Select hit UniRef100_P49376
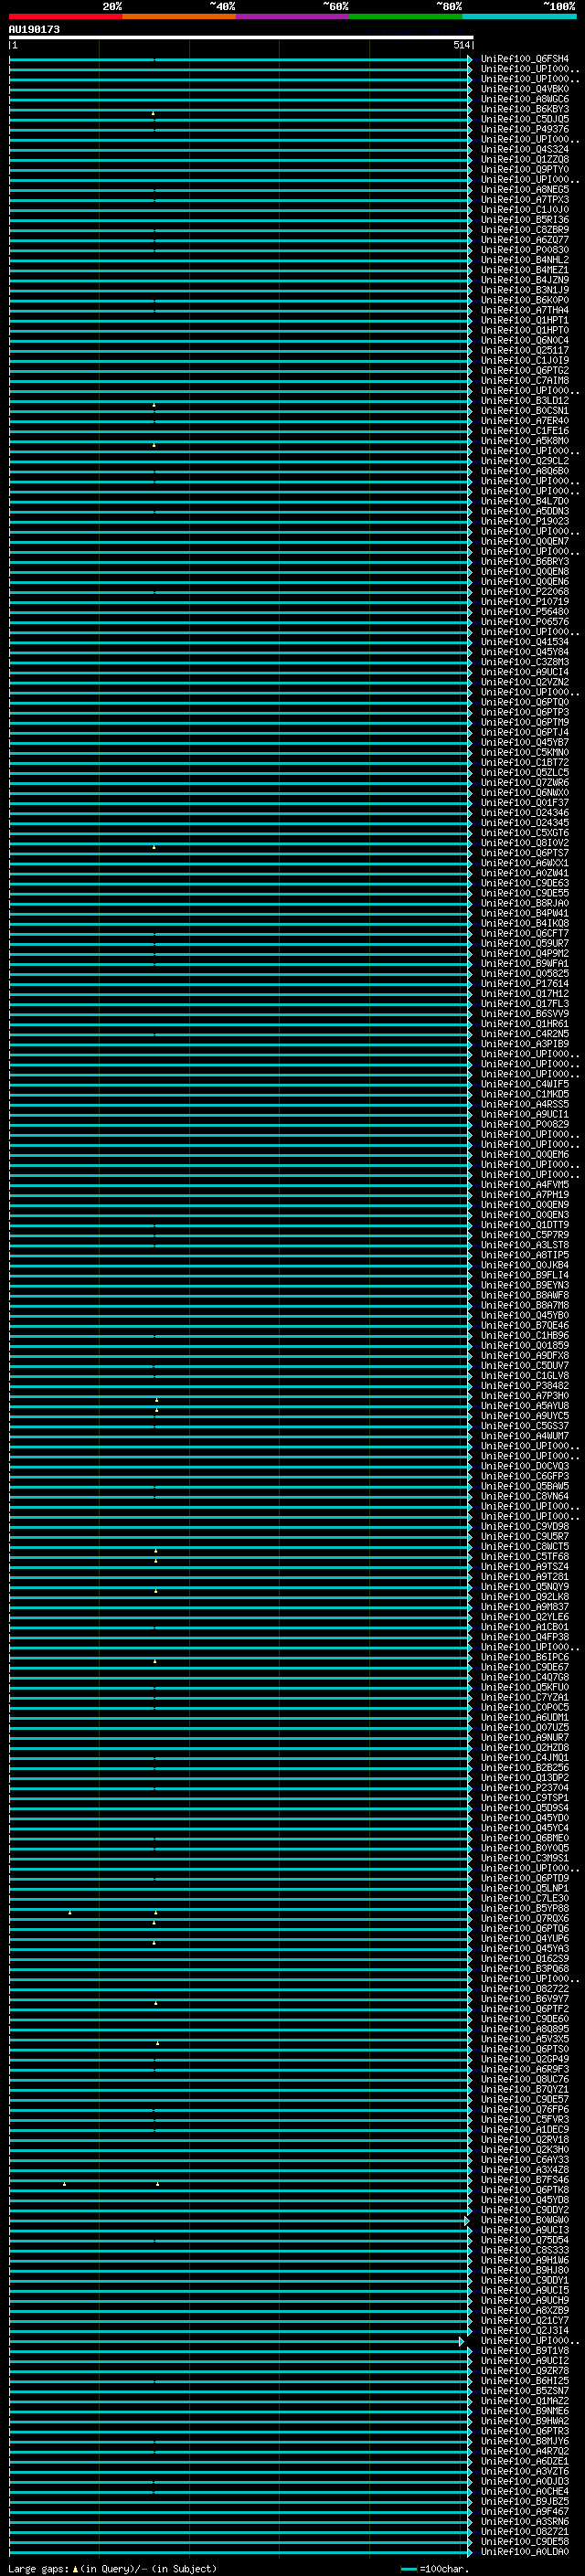 [x=525, y=129]
